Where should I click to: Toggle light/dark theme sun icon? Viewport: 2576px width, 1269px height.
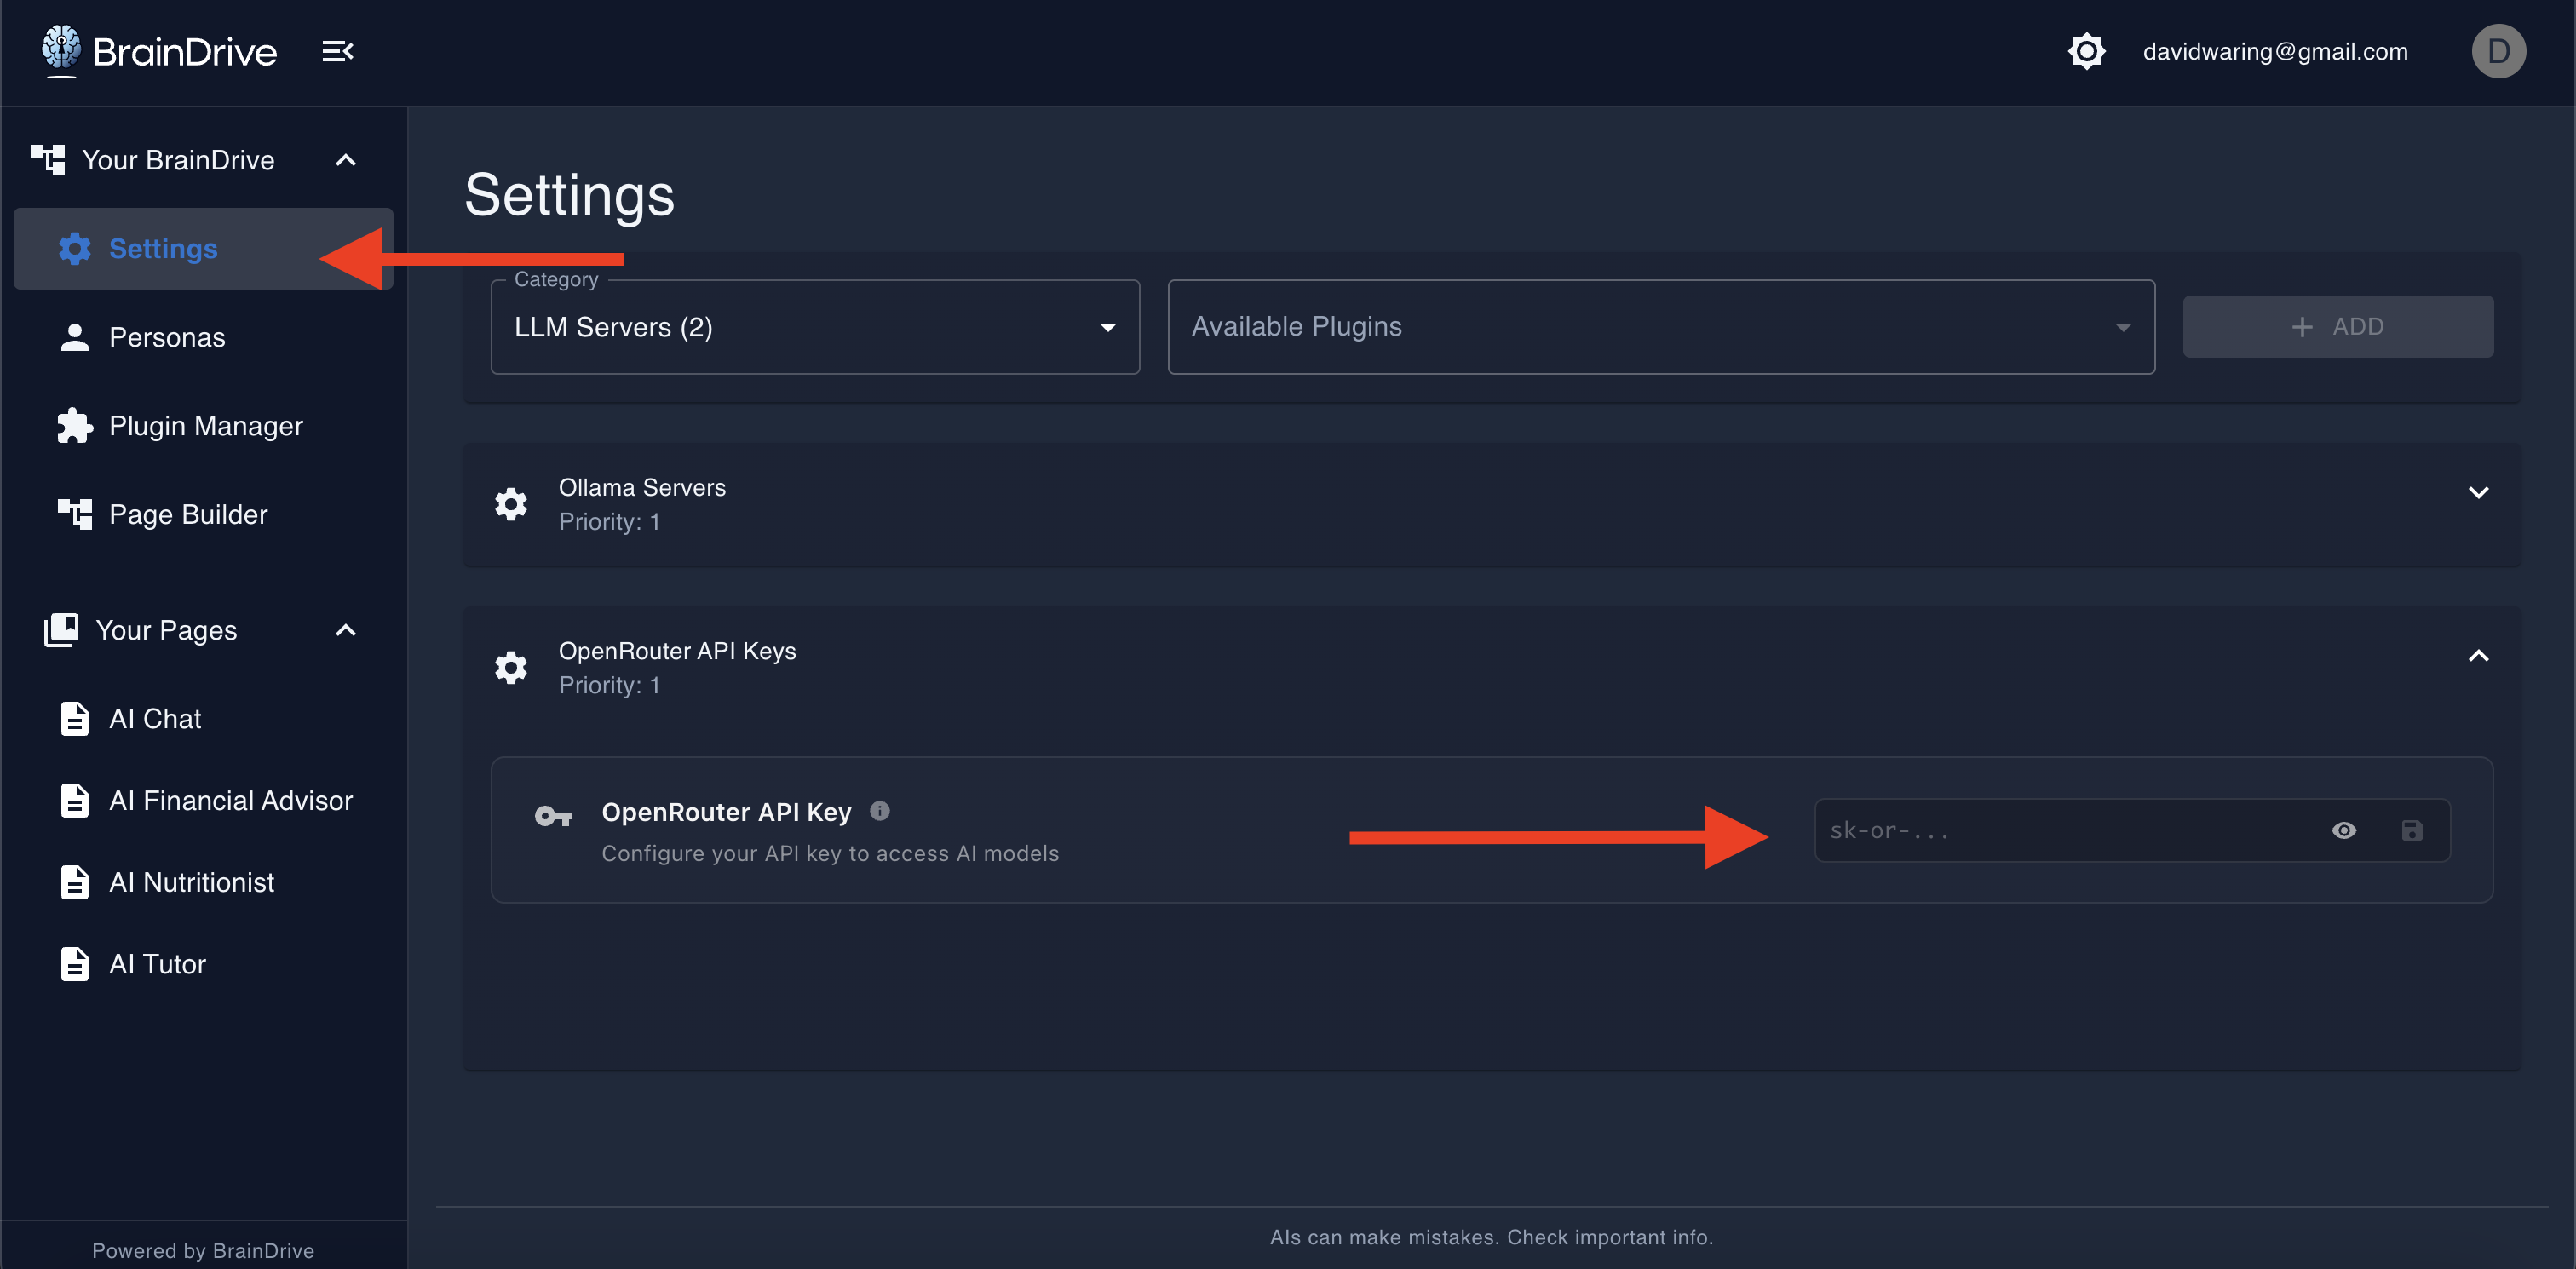[x=2086, y=51]
